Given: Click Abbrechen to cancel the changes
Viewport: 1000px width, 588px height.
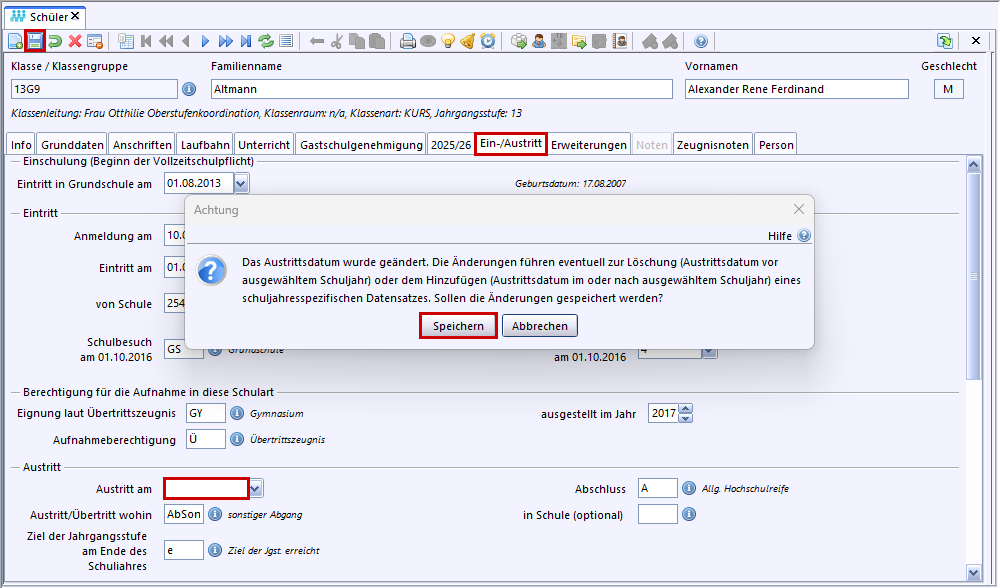Looking at the screenshot, I should (540, 326).
